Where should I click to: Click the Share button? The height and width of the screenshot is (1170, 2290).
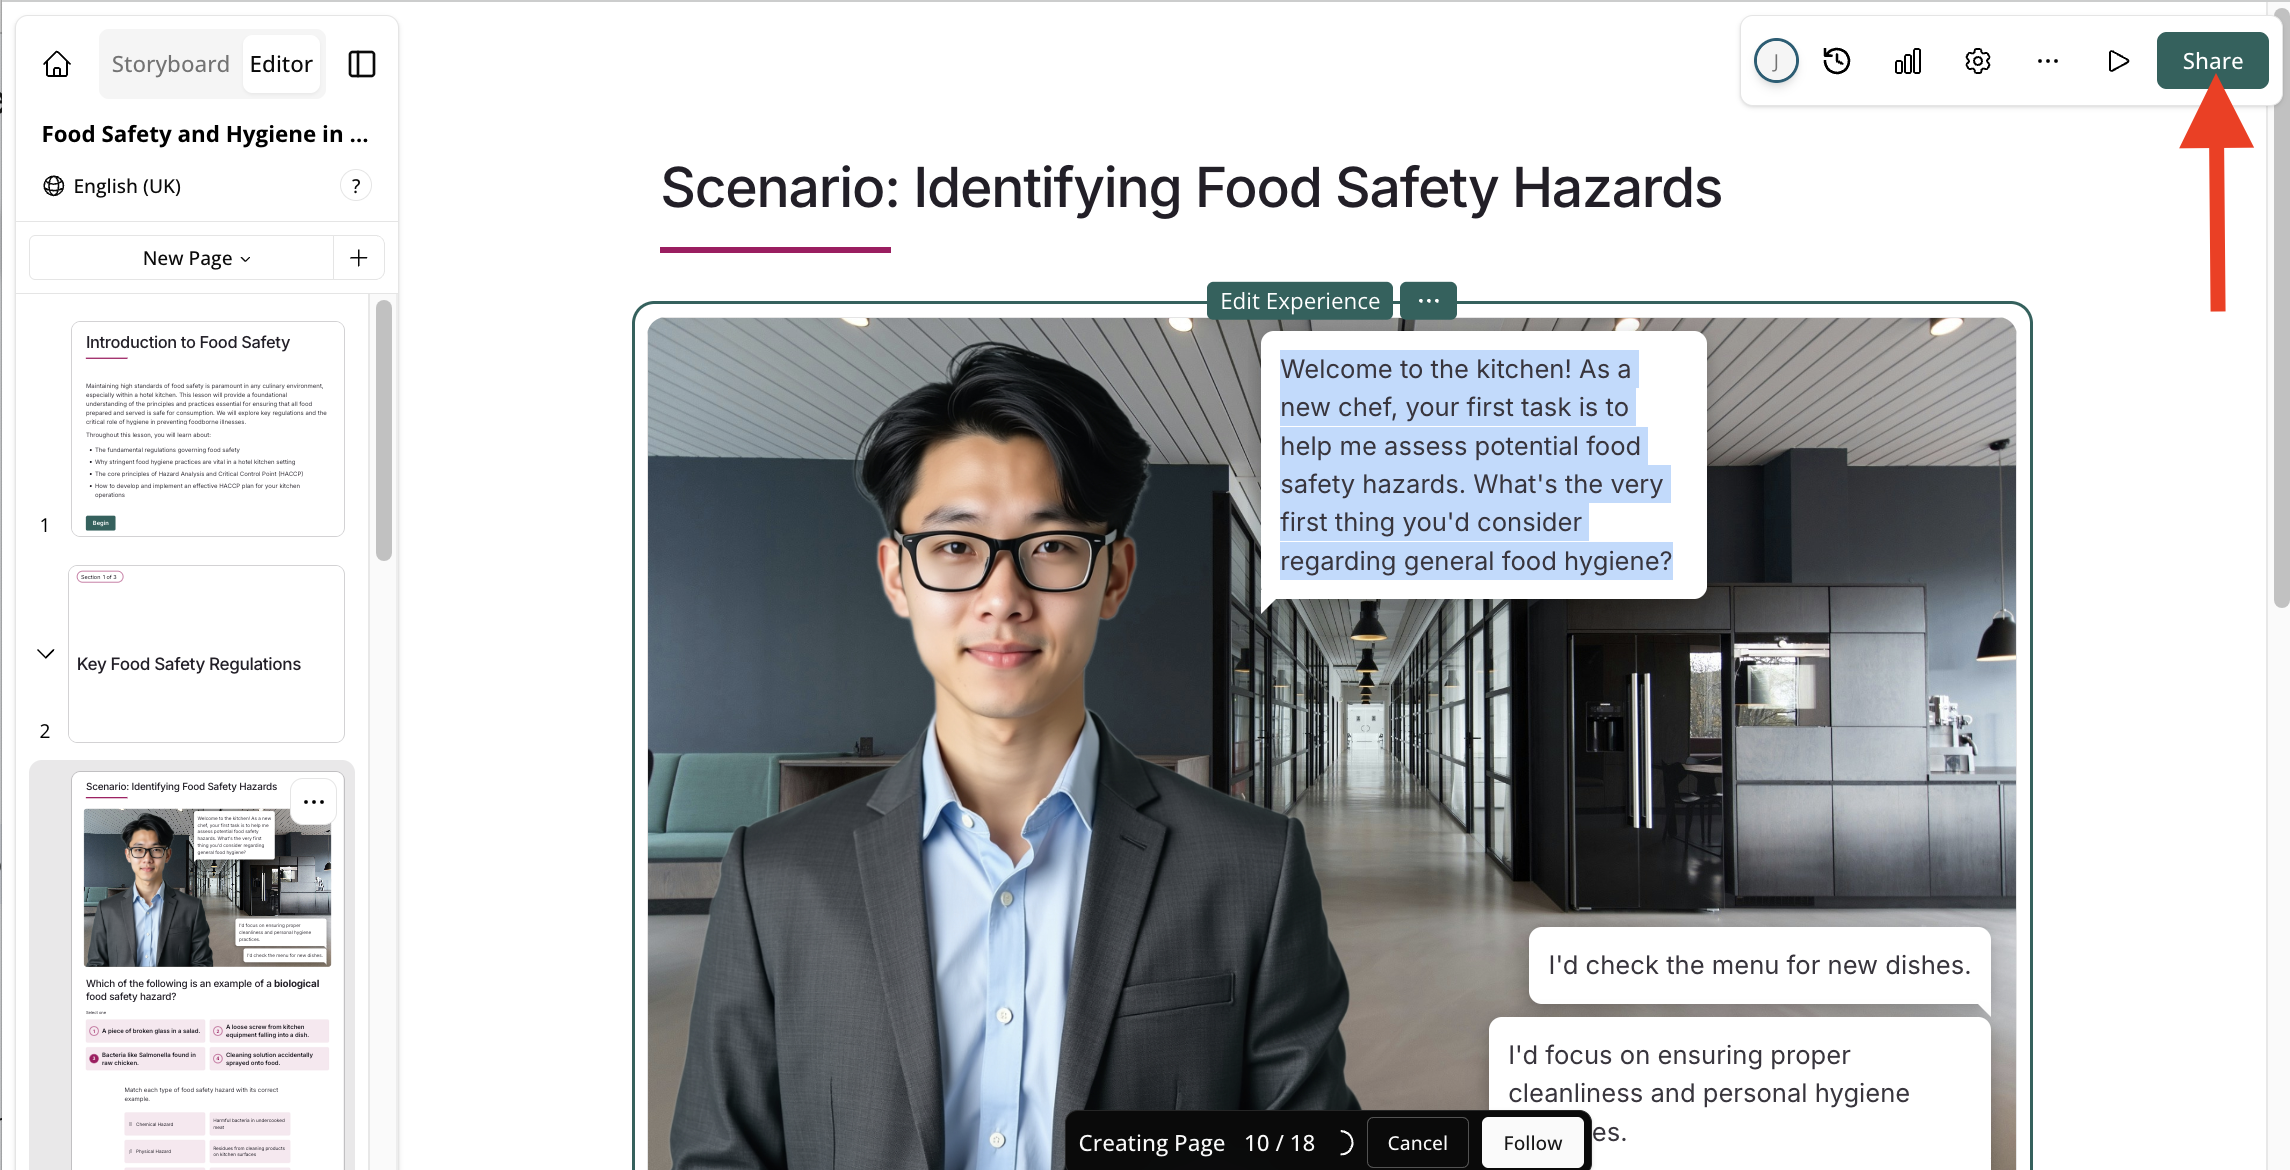click(2212, 61)
